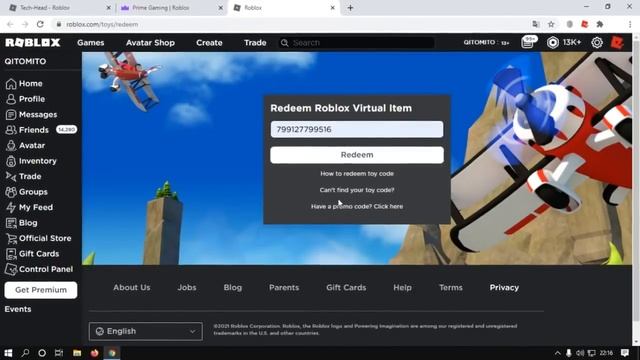
Task: Open Messages in the sidebar
Action: click(x=31, y=114)
